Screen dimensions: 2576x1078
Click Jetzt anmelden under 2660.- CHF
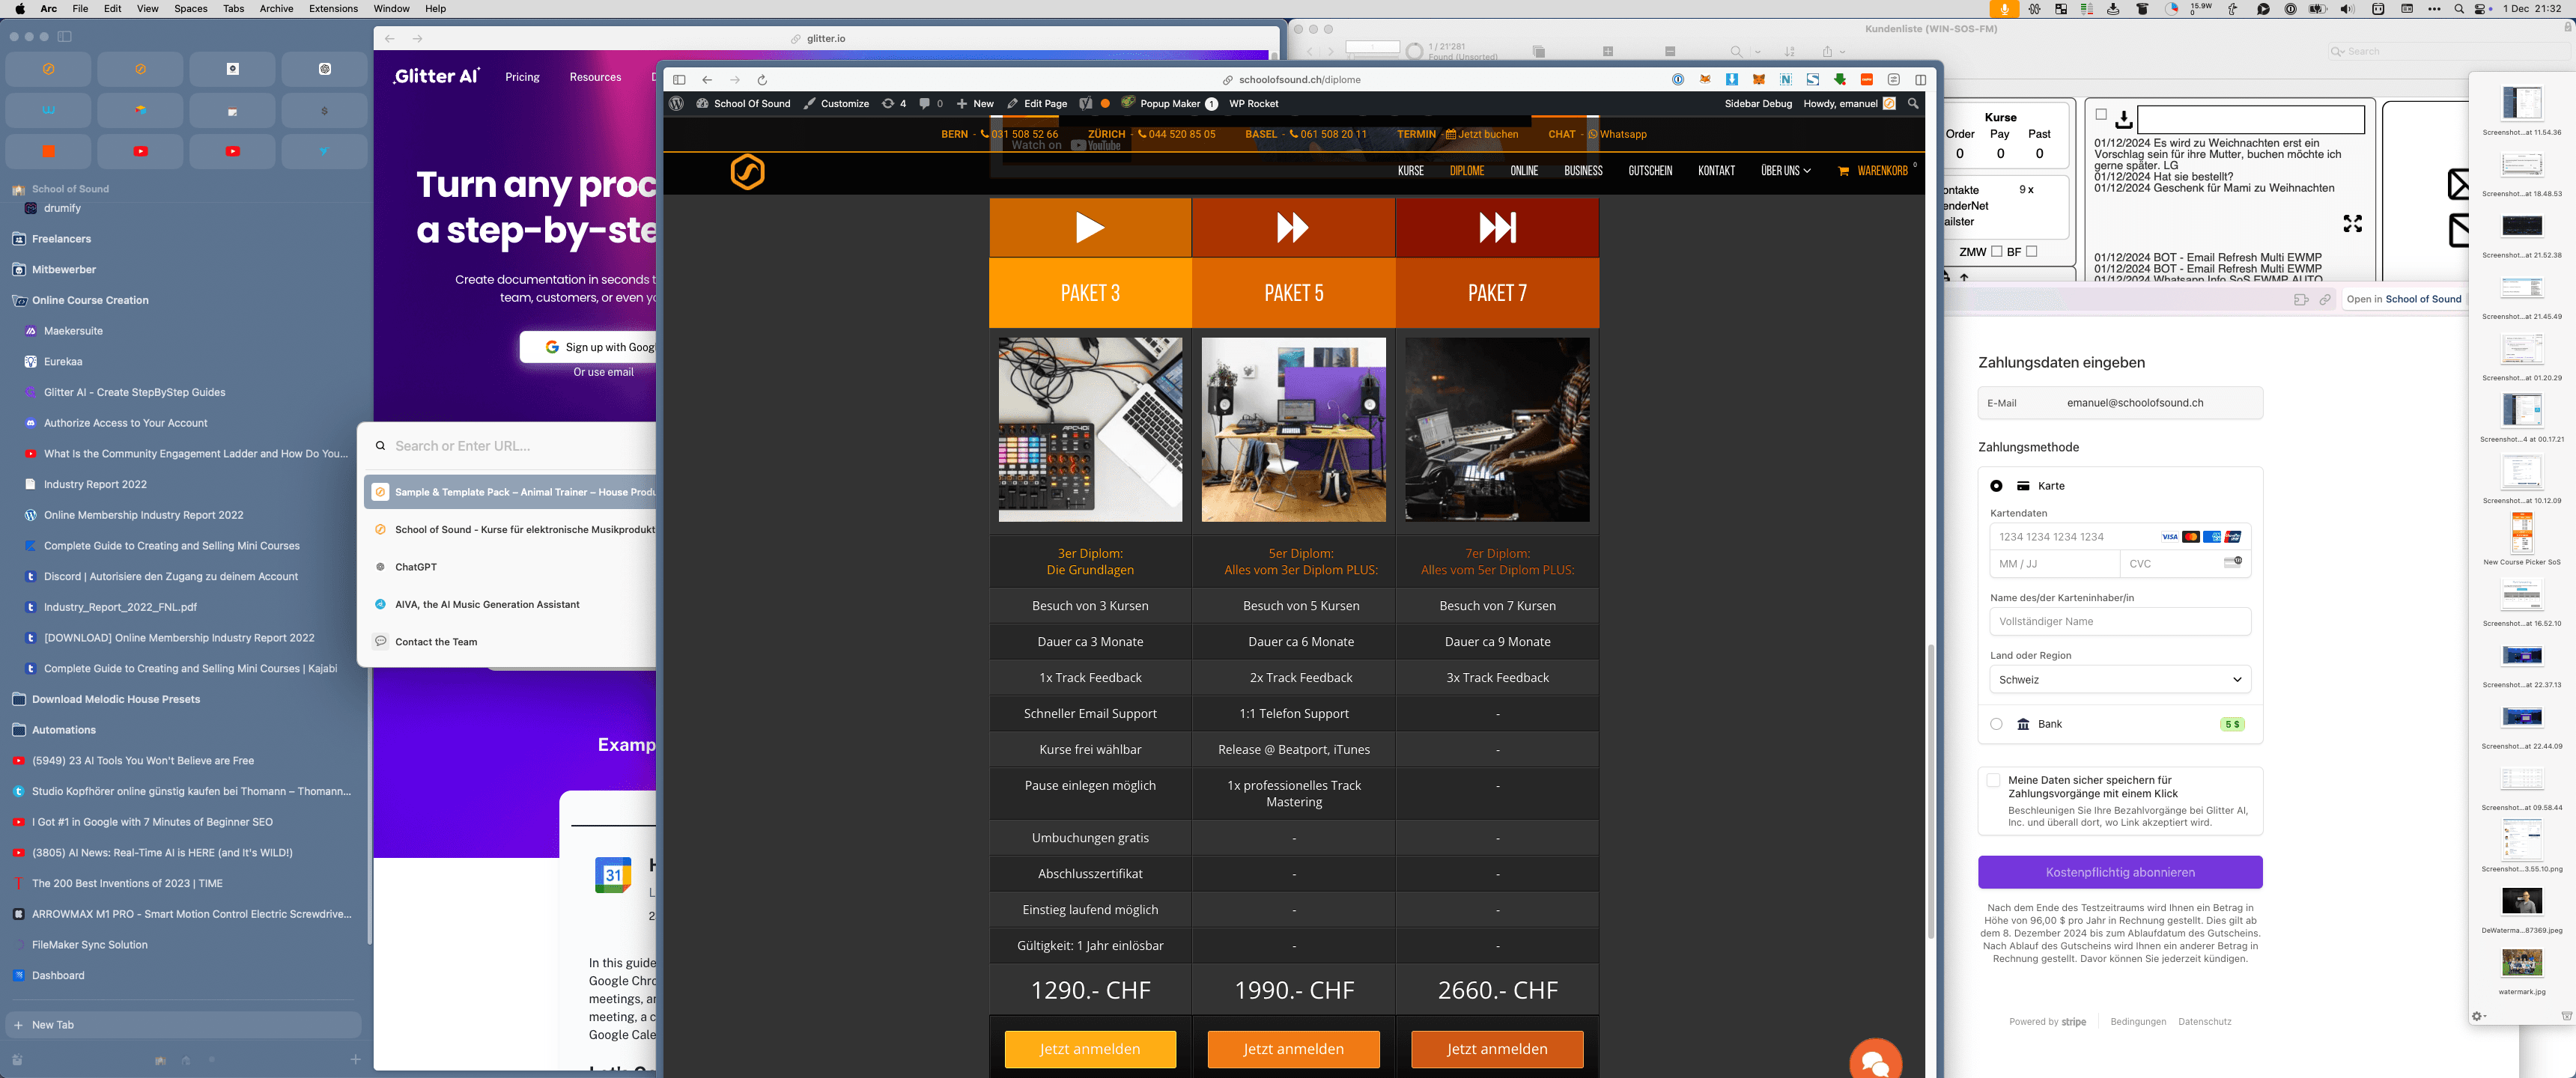[1497, 1049]
